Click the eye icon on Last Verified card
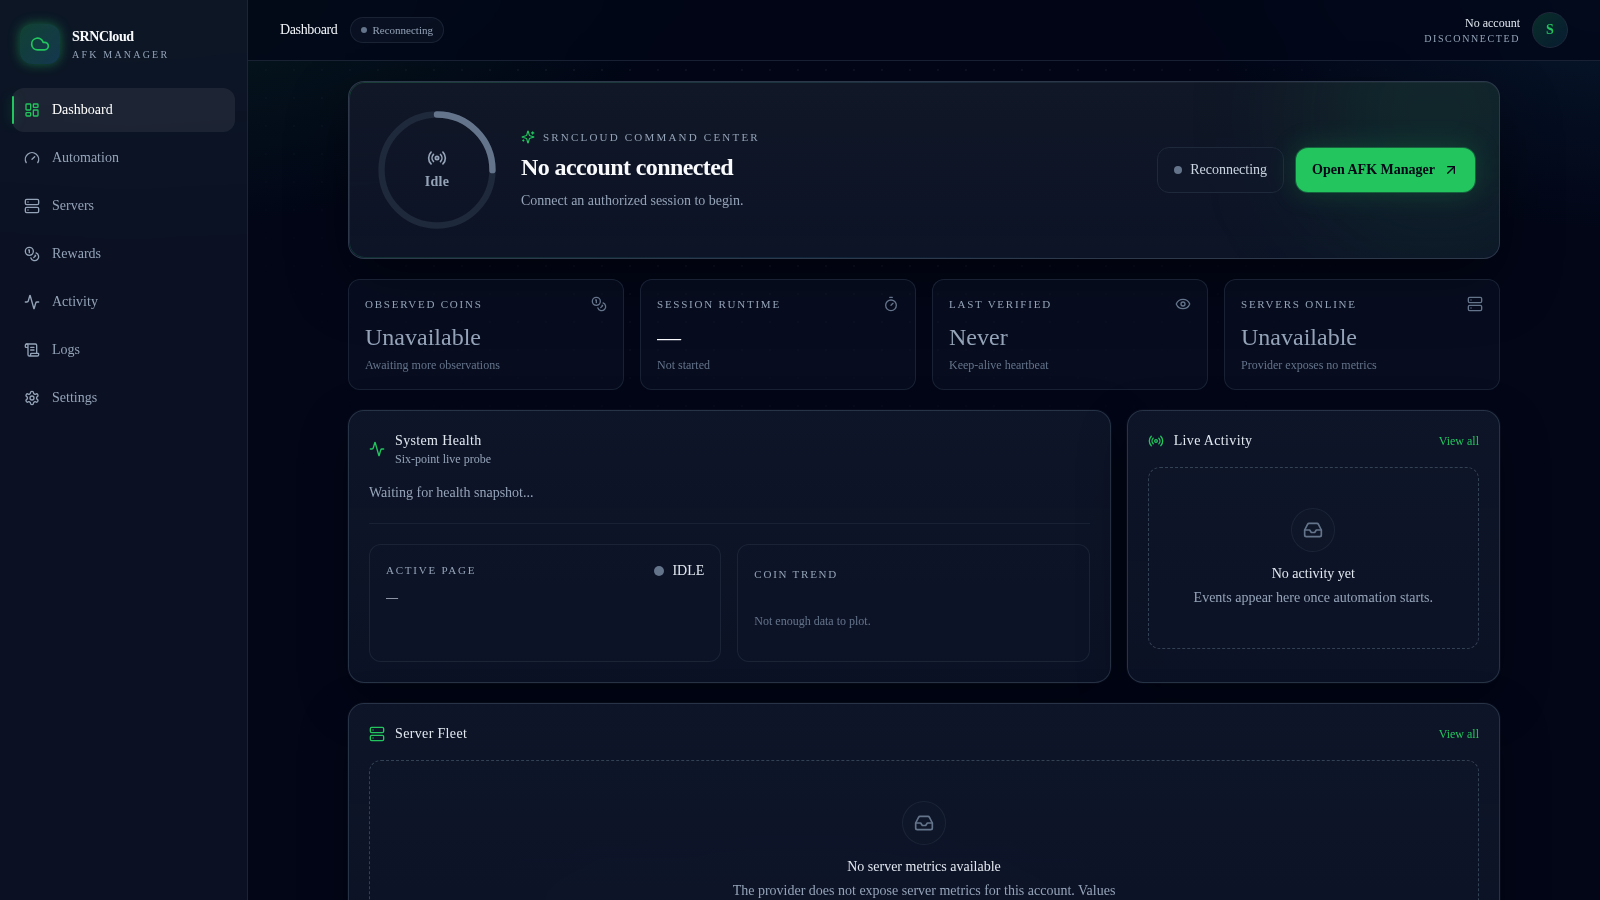 click(x=1183, y=304)
